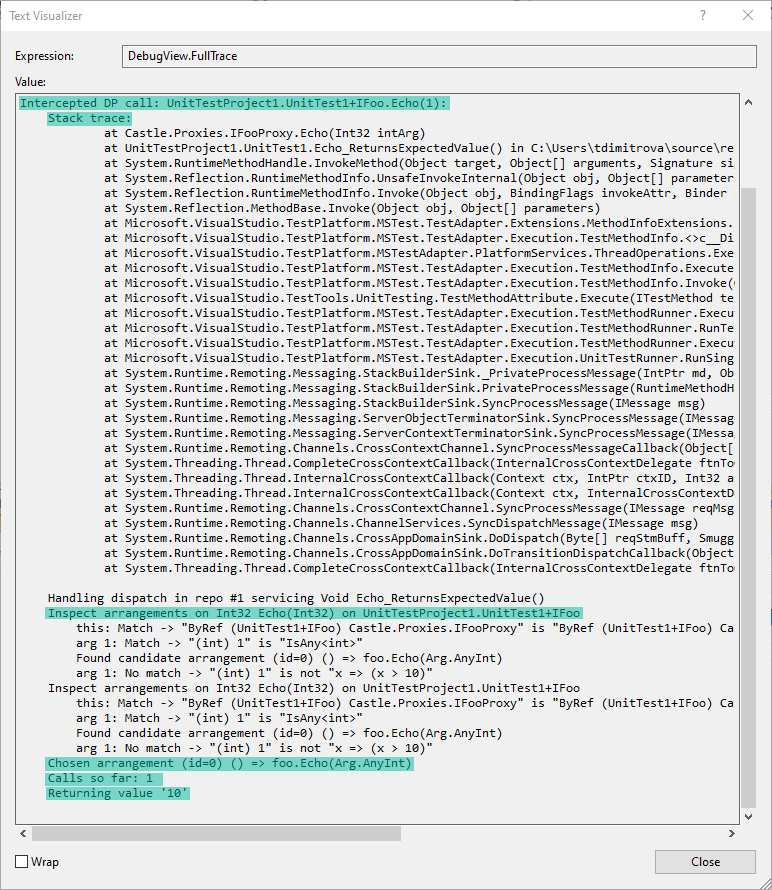Click the 'Expression:' label

pos(44,56)
